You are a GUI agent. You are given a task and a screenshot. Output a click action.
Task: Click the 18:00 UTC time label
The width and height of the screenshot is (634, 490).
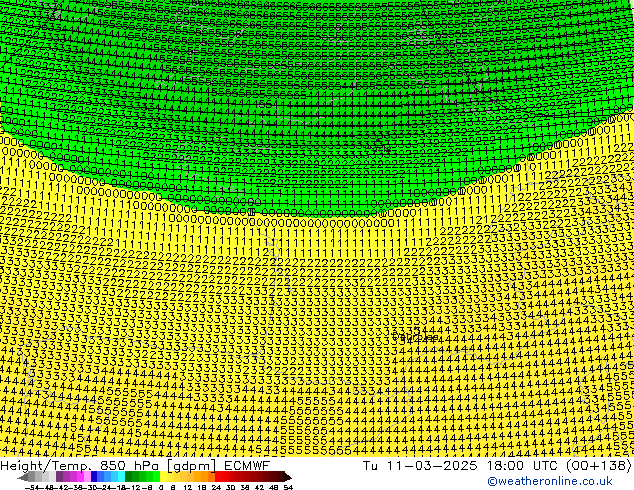tap(523, 465)
